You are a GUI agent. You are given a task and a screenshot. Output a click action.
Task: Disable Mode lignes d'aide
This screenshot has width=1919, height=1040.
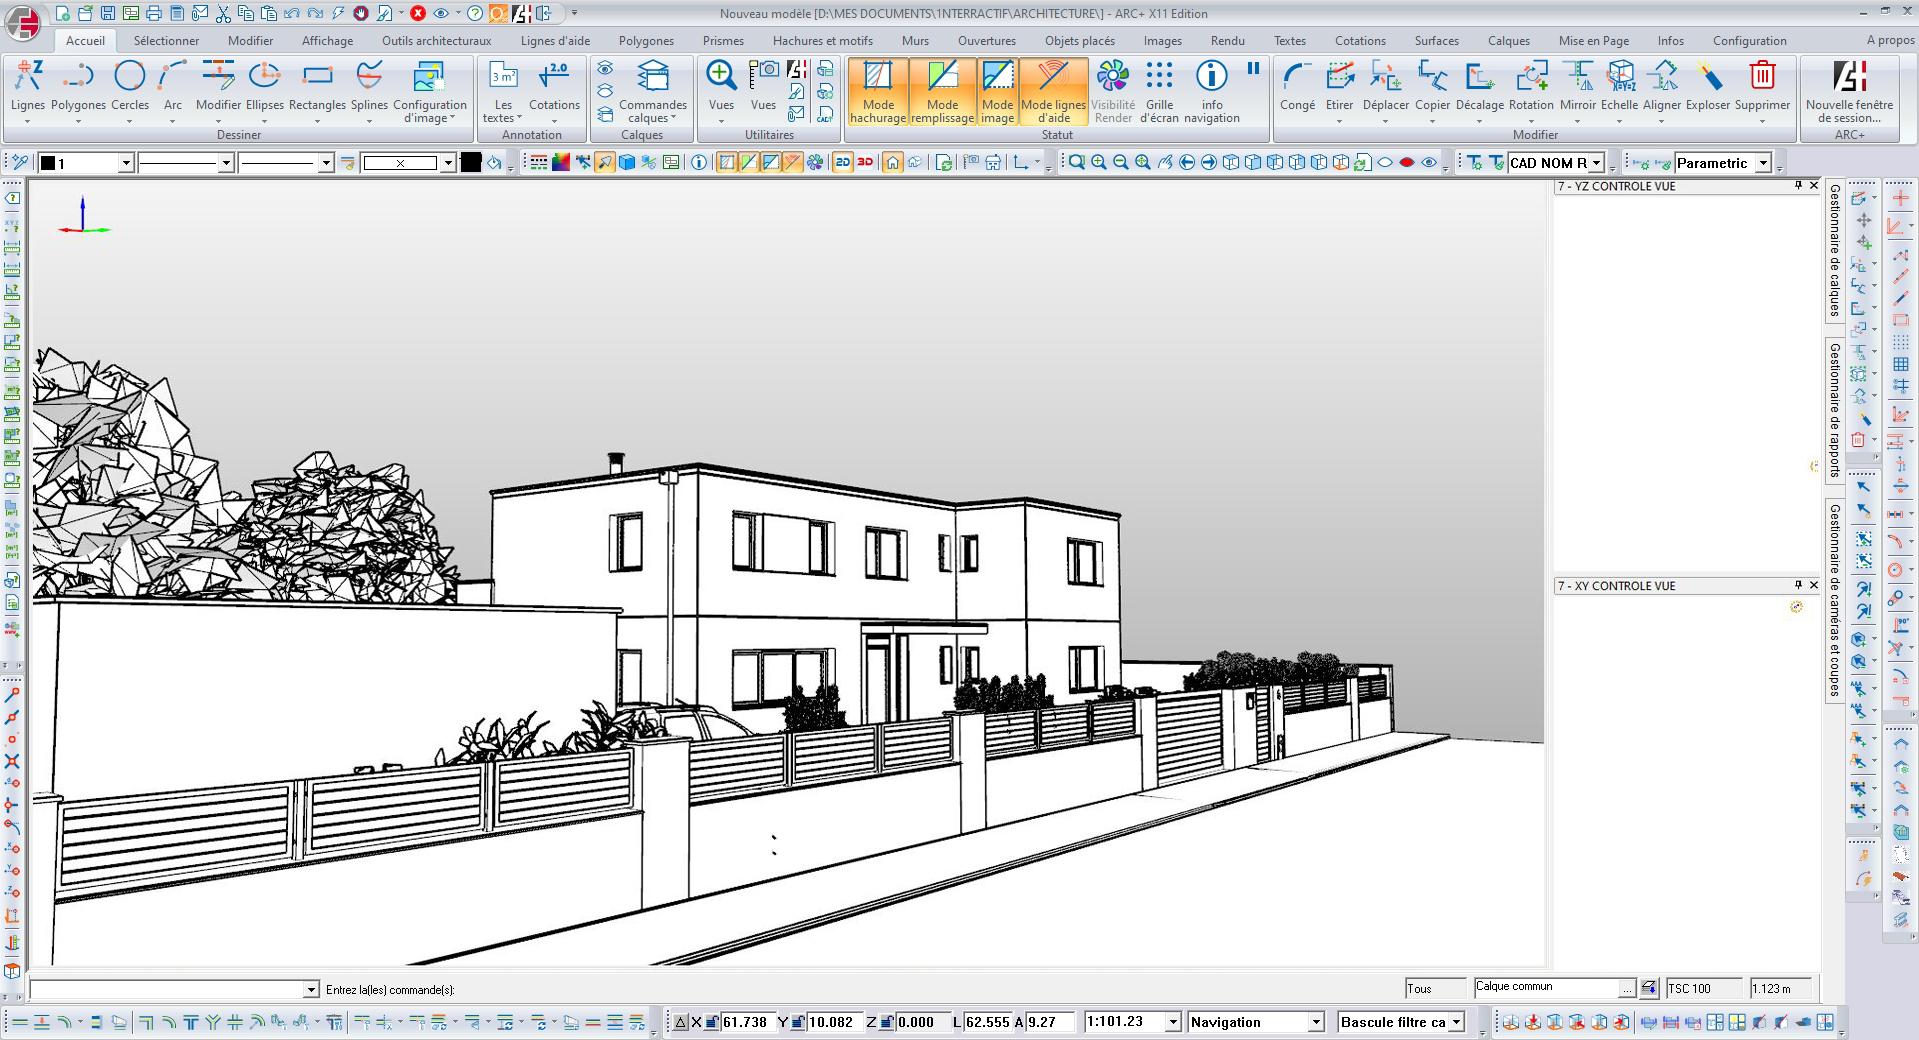pyautogui.click(x=1053, y=90)
